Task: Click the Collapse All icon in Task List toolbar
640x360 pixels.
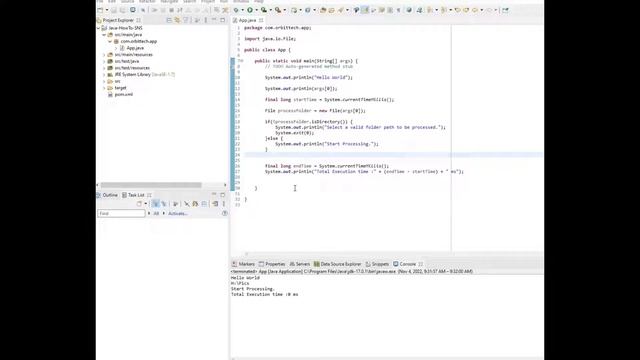Action: (x=204, y=204)
